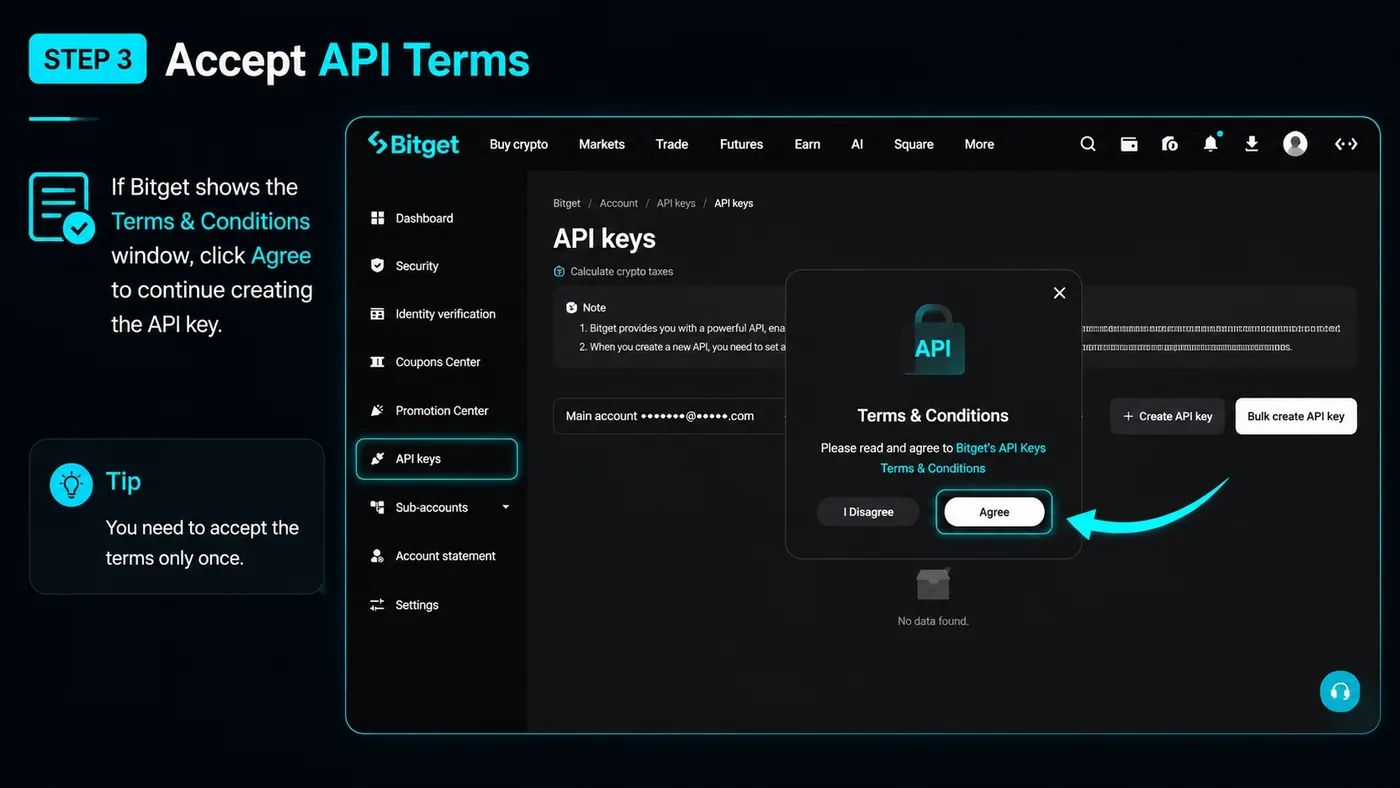Click the Dashboard grid icon
This screenshot has height=788, width=1400.
[x=378, y=218]
